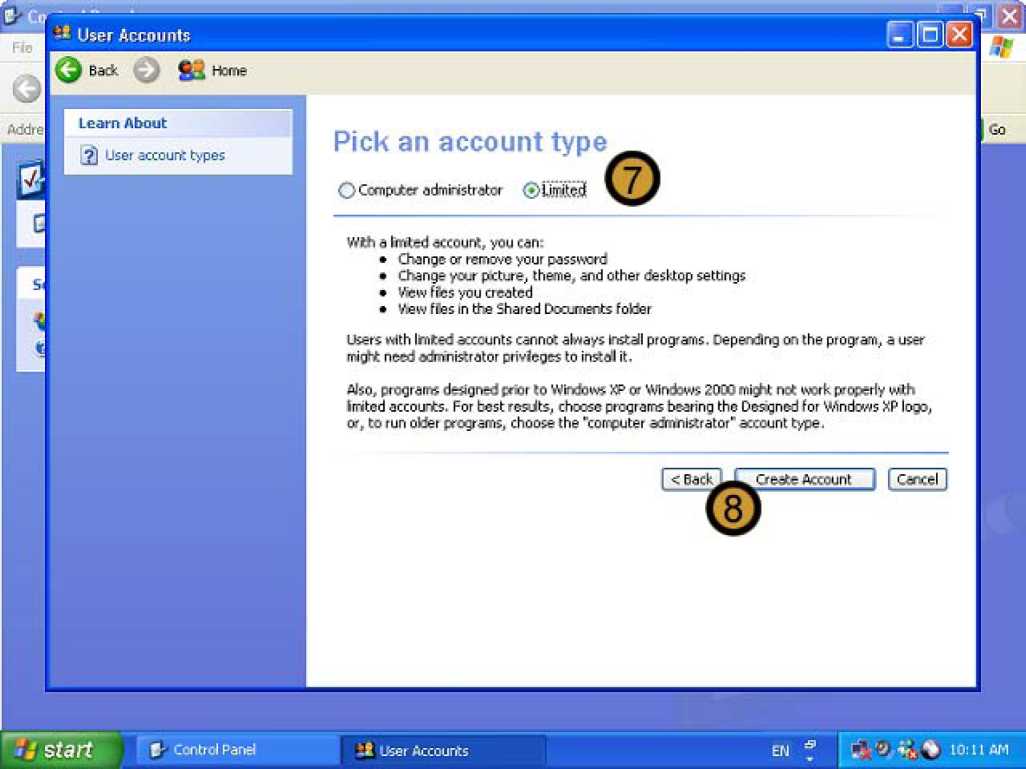
Task: Select the Computer administrator radio button
Action: click(x=346, y=190)
